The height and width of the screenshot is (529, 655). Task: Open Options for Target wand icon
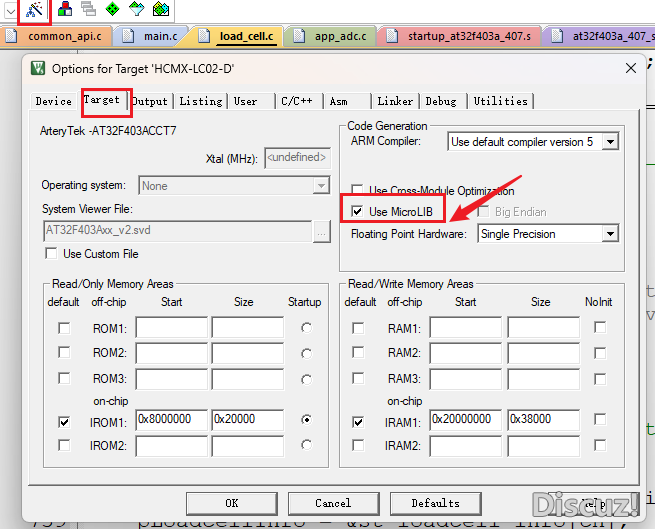click(34, 9)
